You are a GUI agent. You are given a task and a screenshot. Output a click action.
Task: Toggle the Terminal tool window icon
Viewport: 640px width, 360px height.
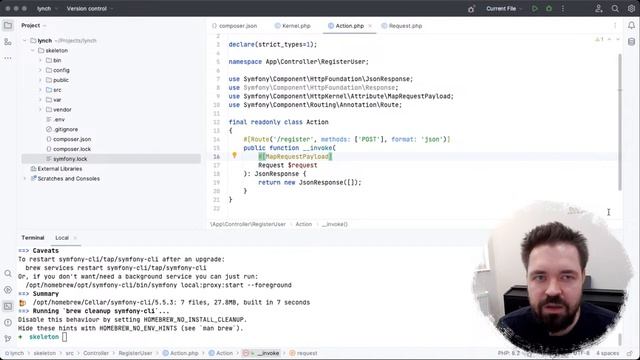8,306
